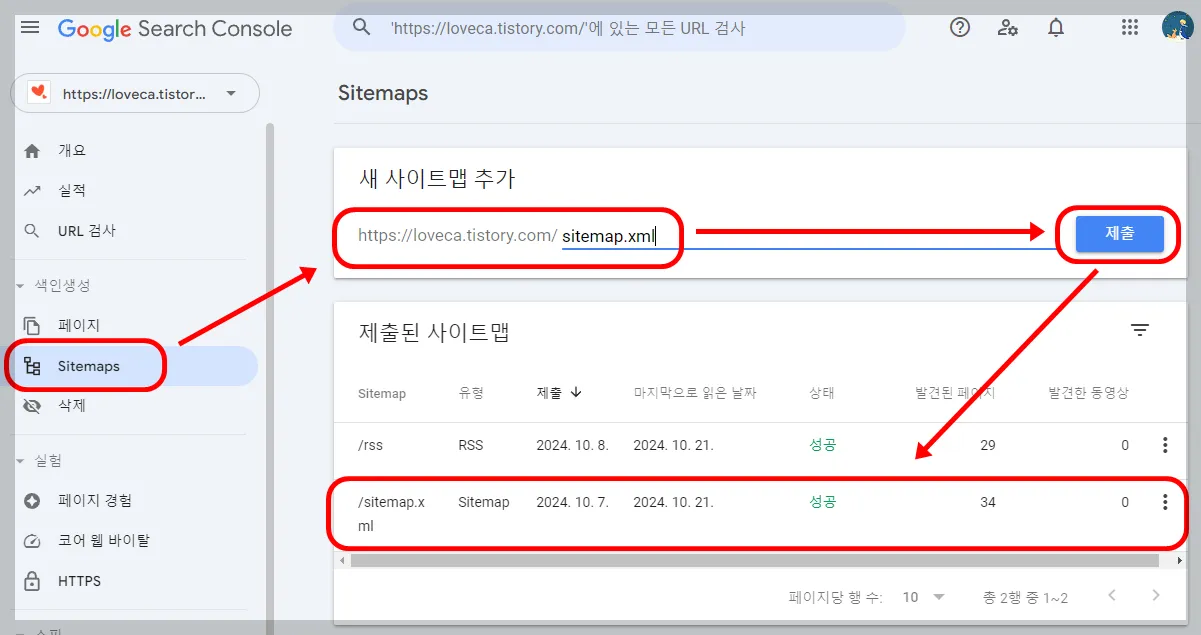This screenshot has height=635, width=1201.
Task: Click the 마지막으로 읽은 날짜 column header
Action: click(x=695, y=393)
